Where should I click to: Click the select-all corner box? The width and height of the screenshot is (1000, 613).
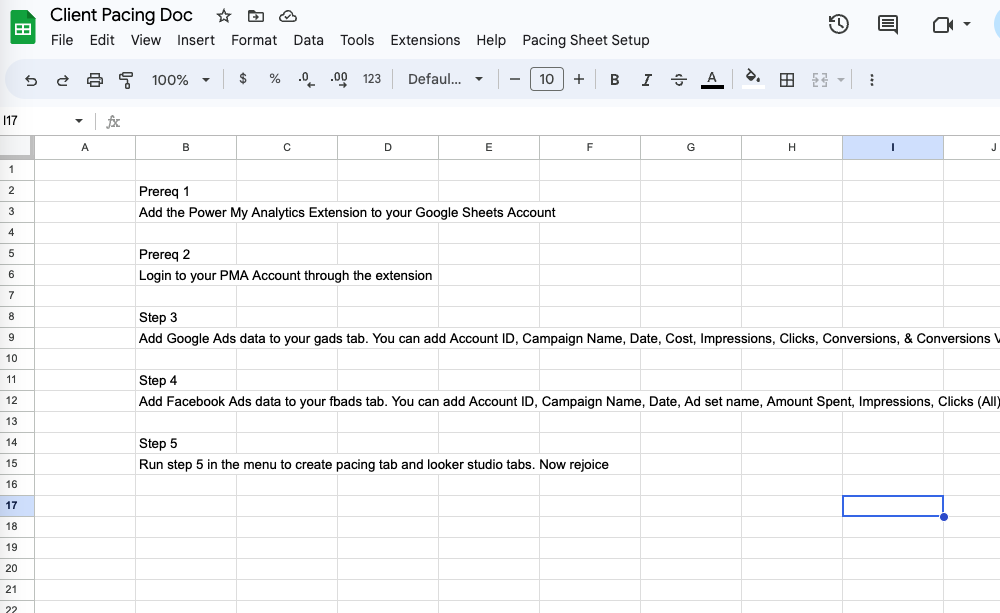coord(16,146)
